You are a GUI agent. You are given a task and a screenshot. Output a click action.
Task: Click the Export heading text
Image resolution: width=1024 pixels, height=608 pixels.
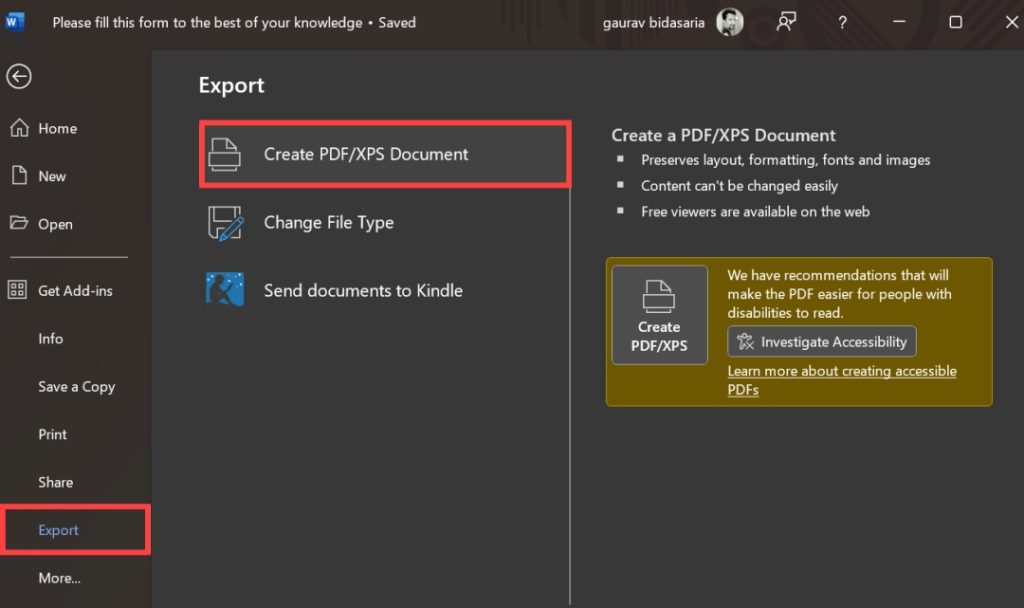click(232, 86)
